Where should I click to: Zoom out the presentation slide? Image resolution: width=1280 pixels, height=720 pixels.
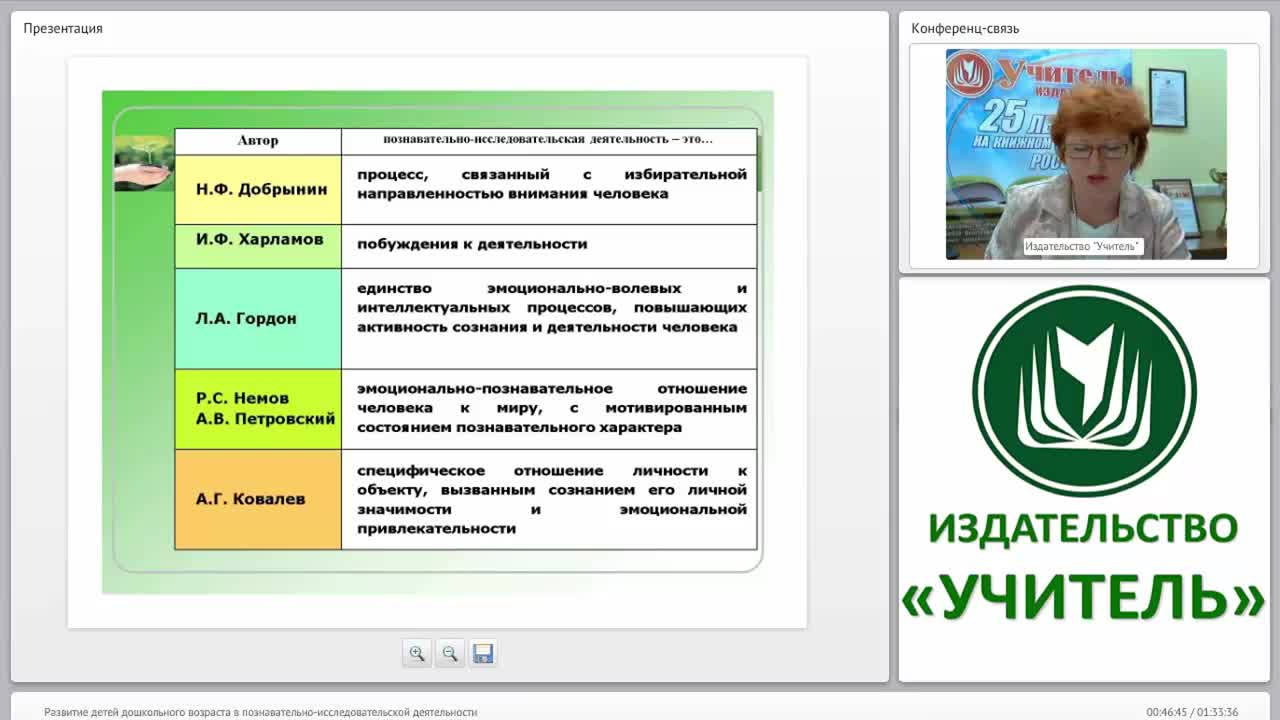click(x=450, y=653)
